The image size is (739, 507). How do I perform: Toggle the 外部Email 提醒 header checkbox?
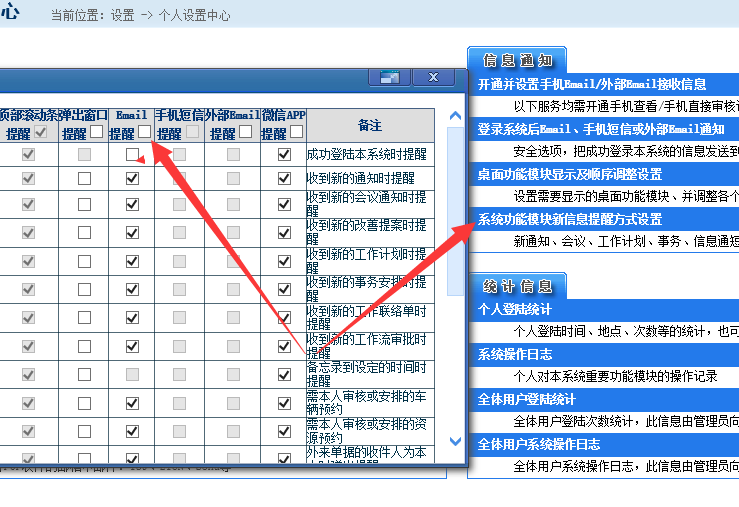tap(245, 132)
